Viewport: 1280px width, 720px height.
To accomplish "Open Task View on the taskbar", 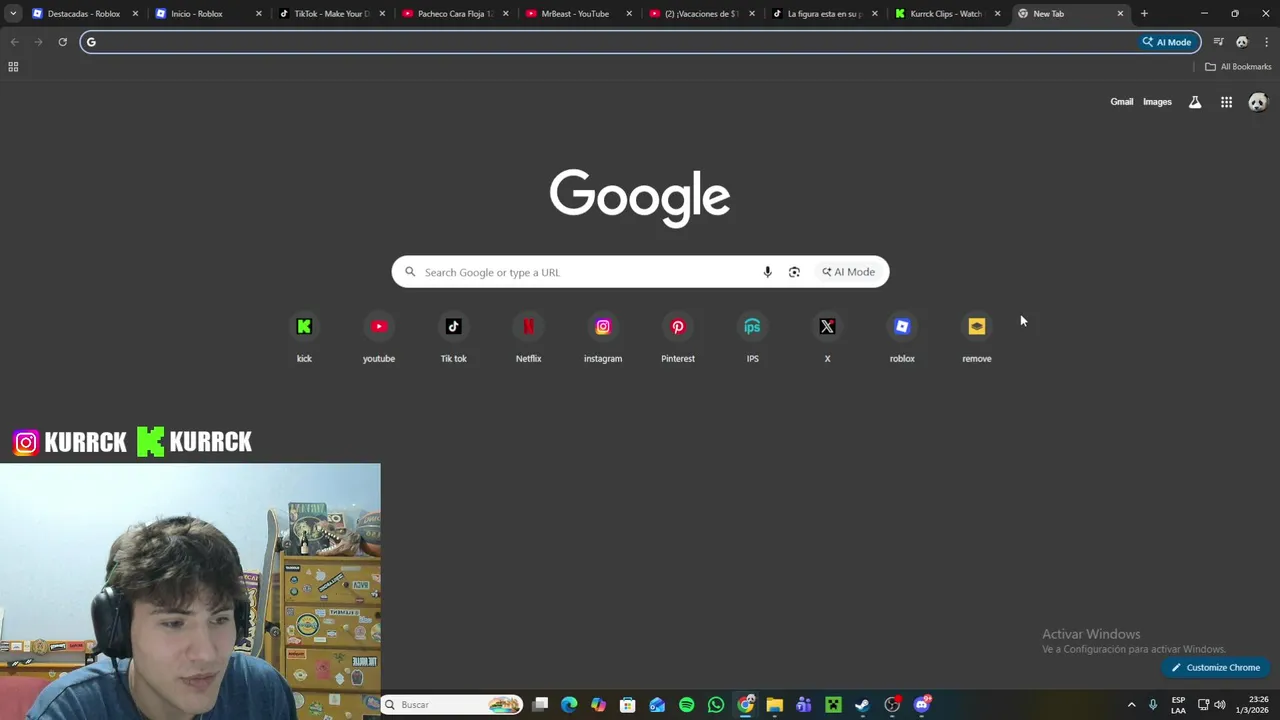I will pyautogui.click(x=540, y=705).
